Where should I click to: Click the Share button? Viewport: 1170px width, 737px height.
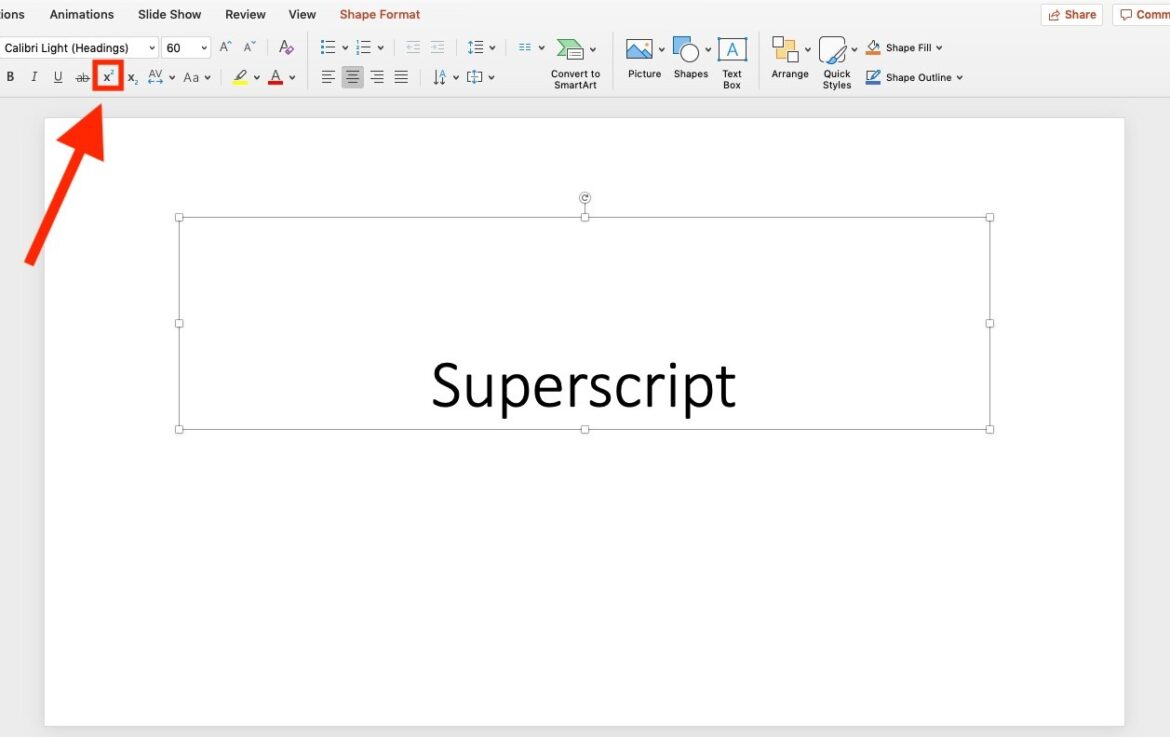click(1071, 15)
